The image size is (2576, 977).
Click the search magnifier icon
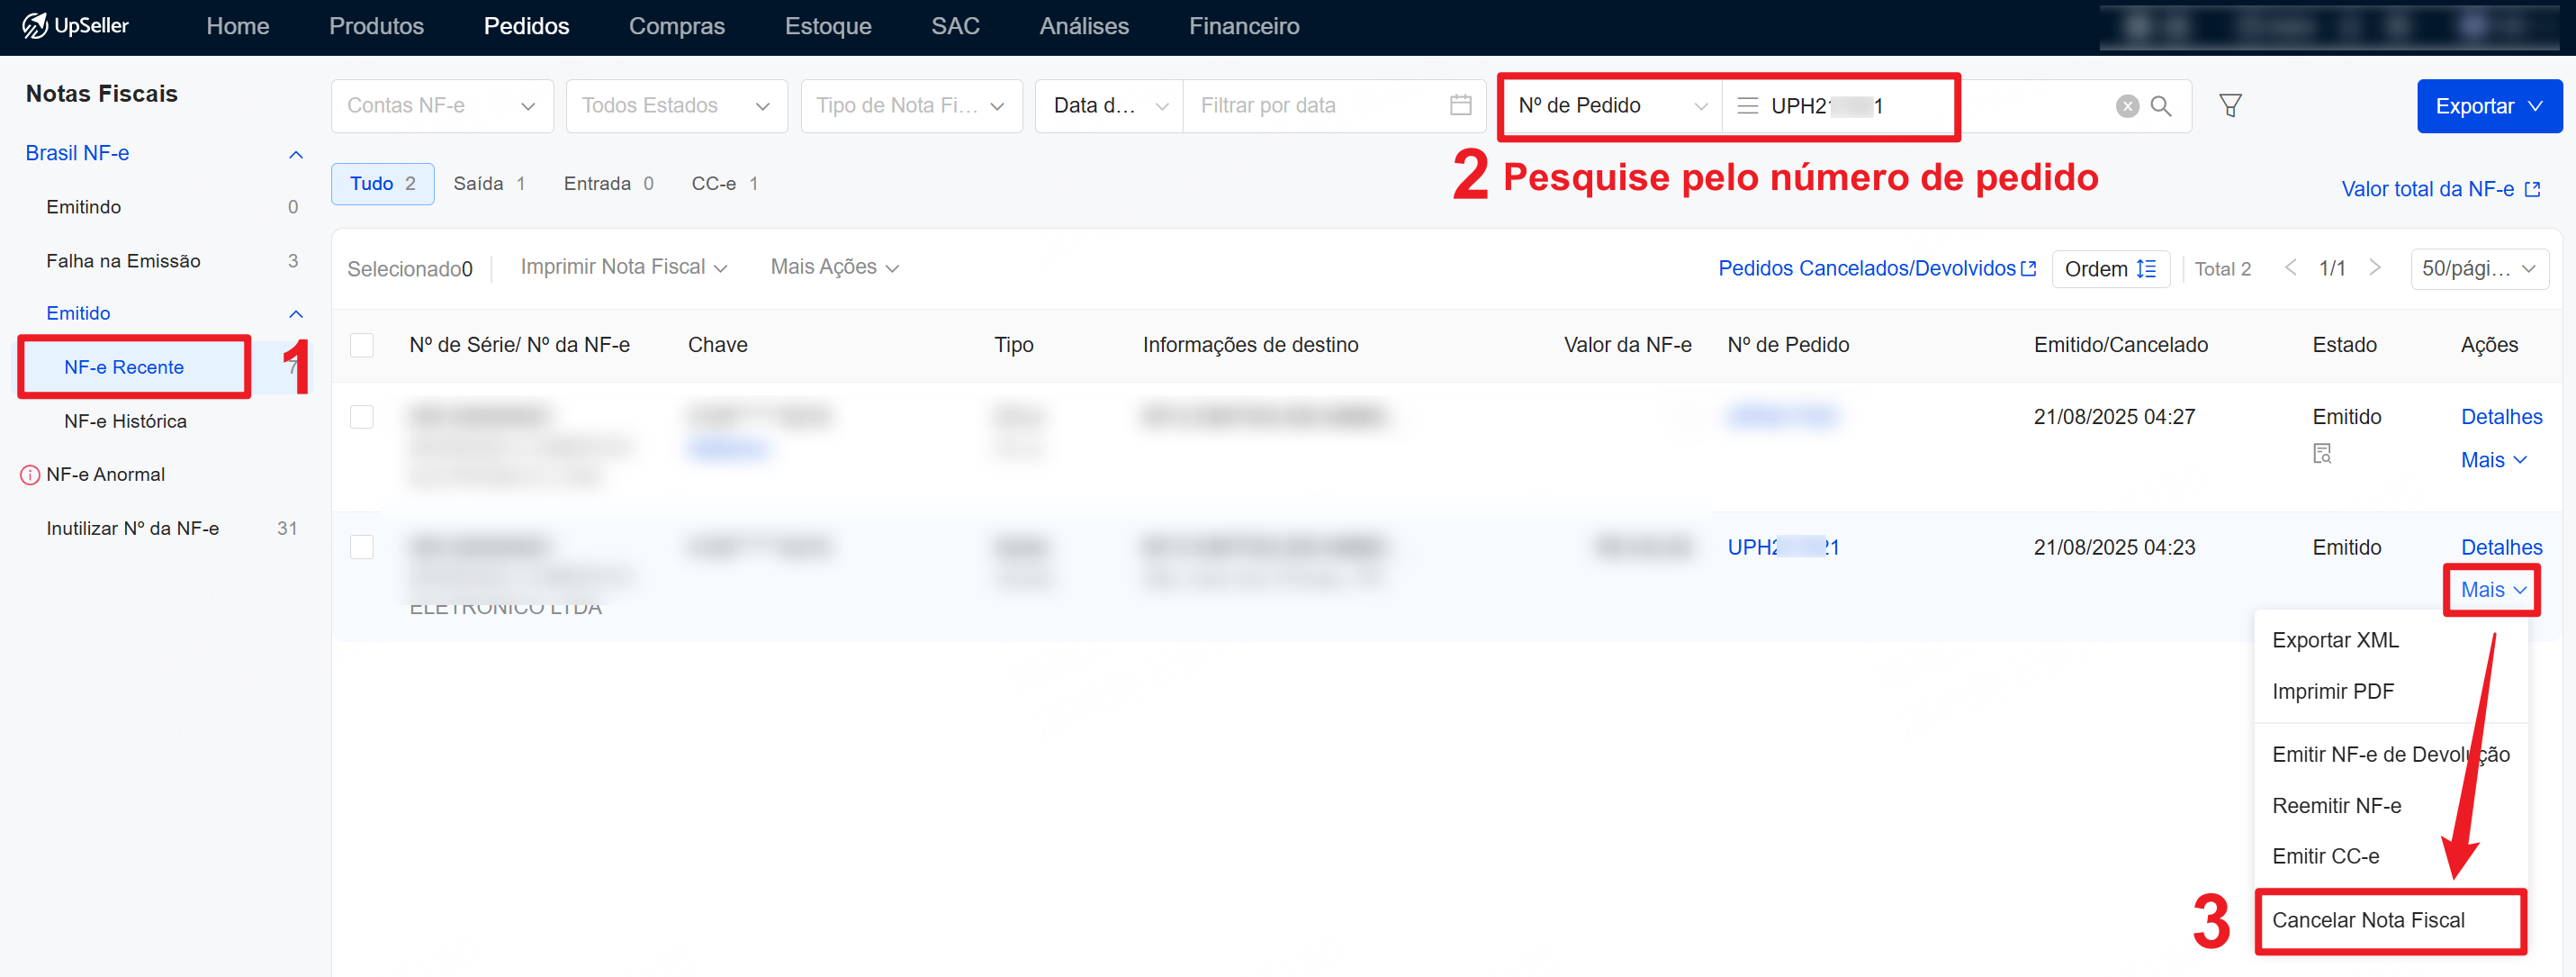[2160, 106]
